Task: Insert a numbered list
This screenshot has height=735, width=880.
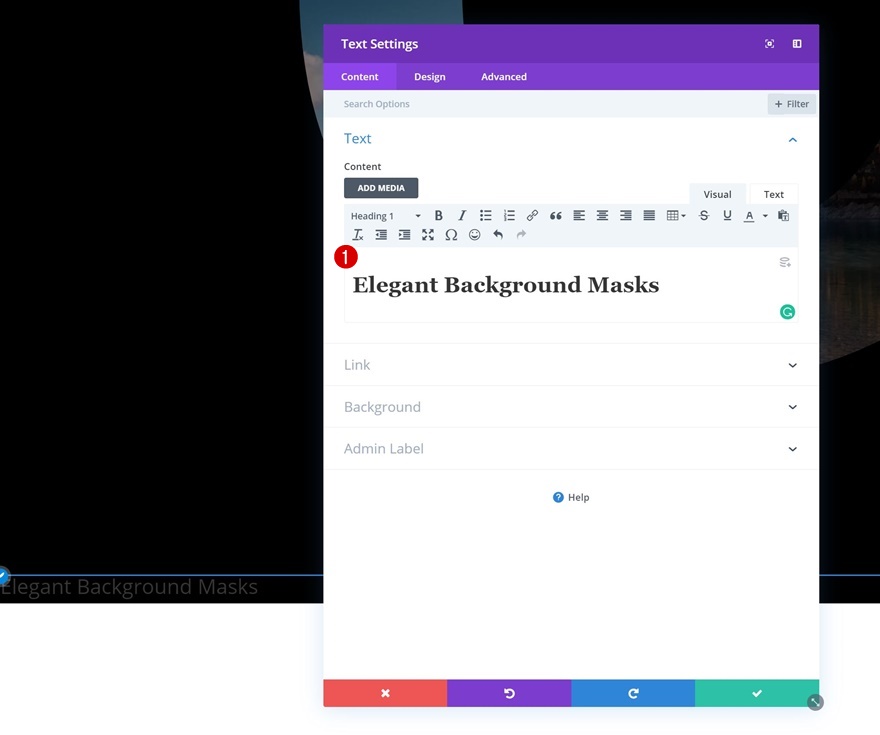Action: 509,215
